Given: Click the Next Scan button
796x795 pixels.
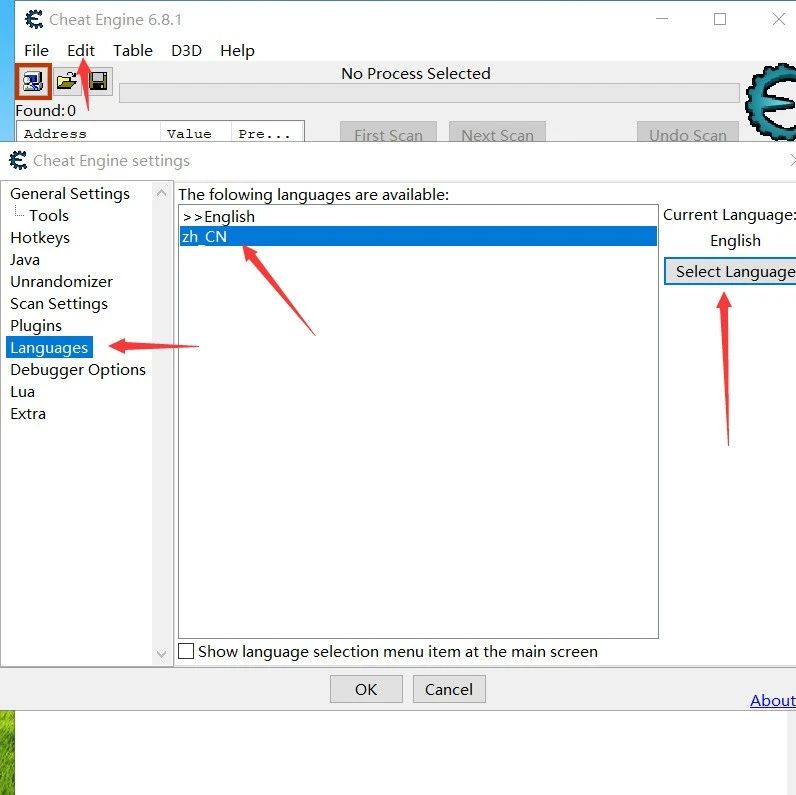Looking at the screenshot, I should [x=497, y=131].
